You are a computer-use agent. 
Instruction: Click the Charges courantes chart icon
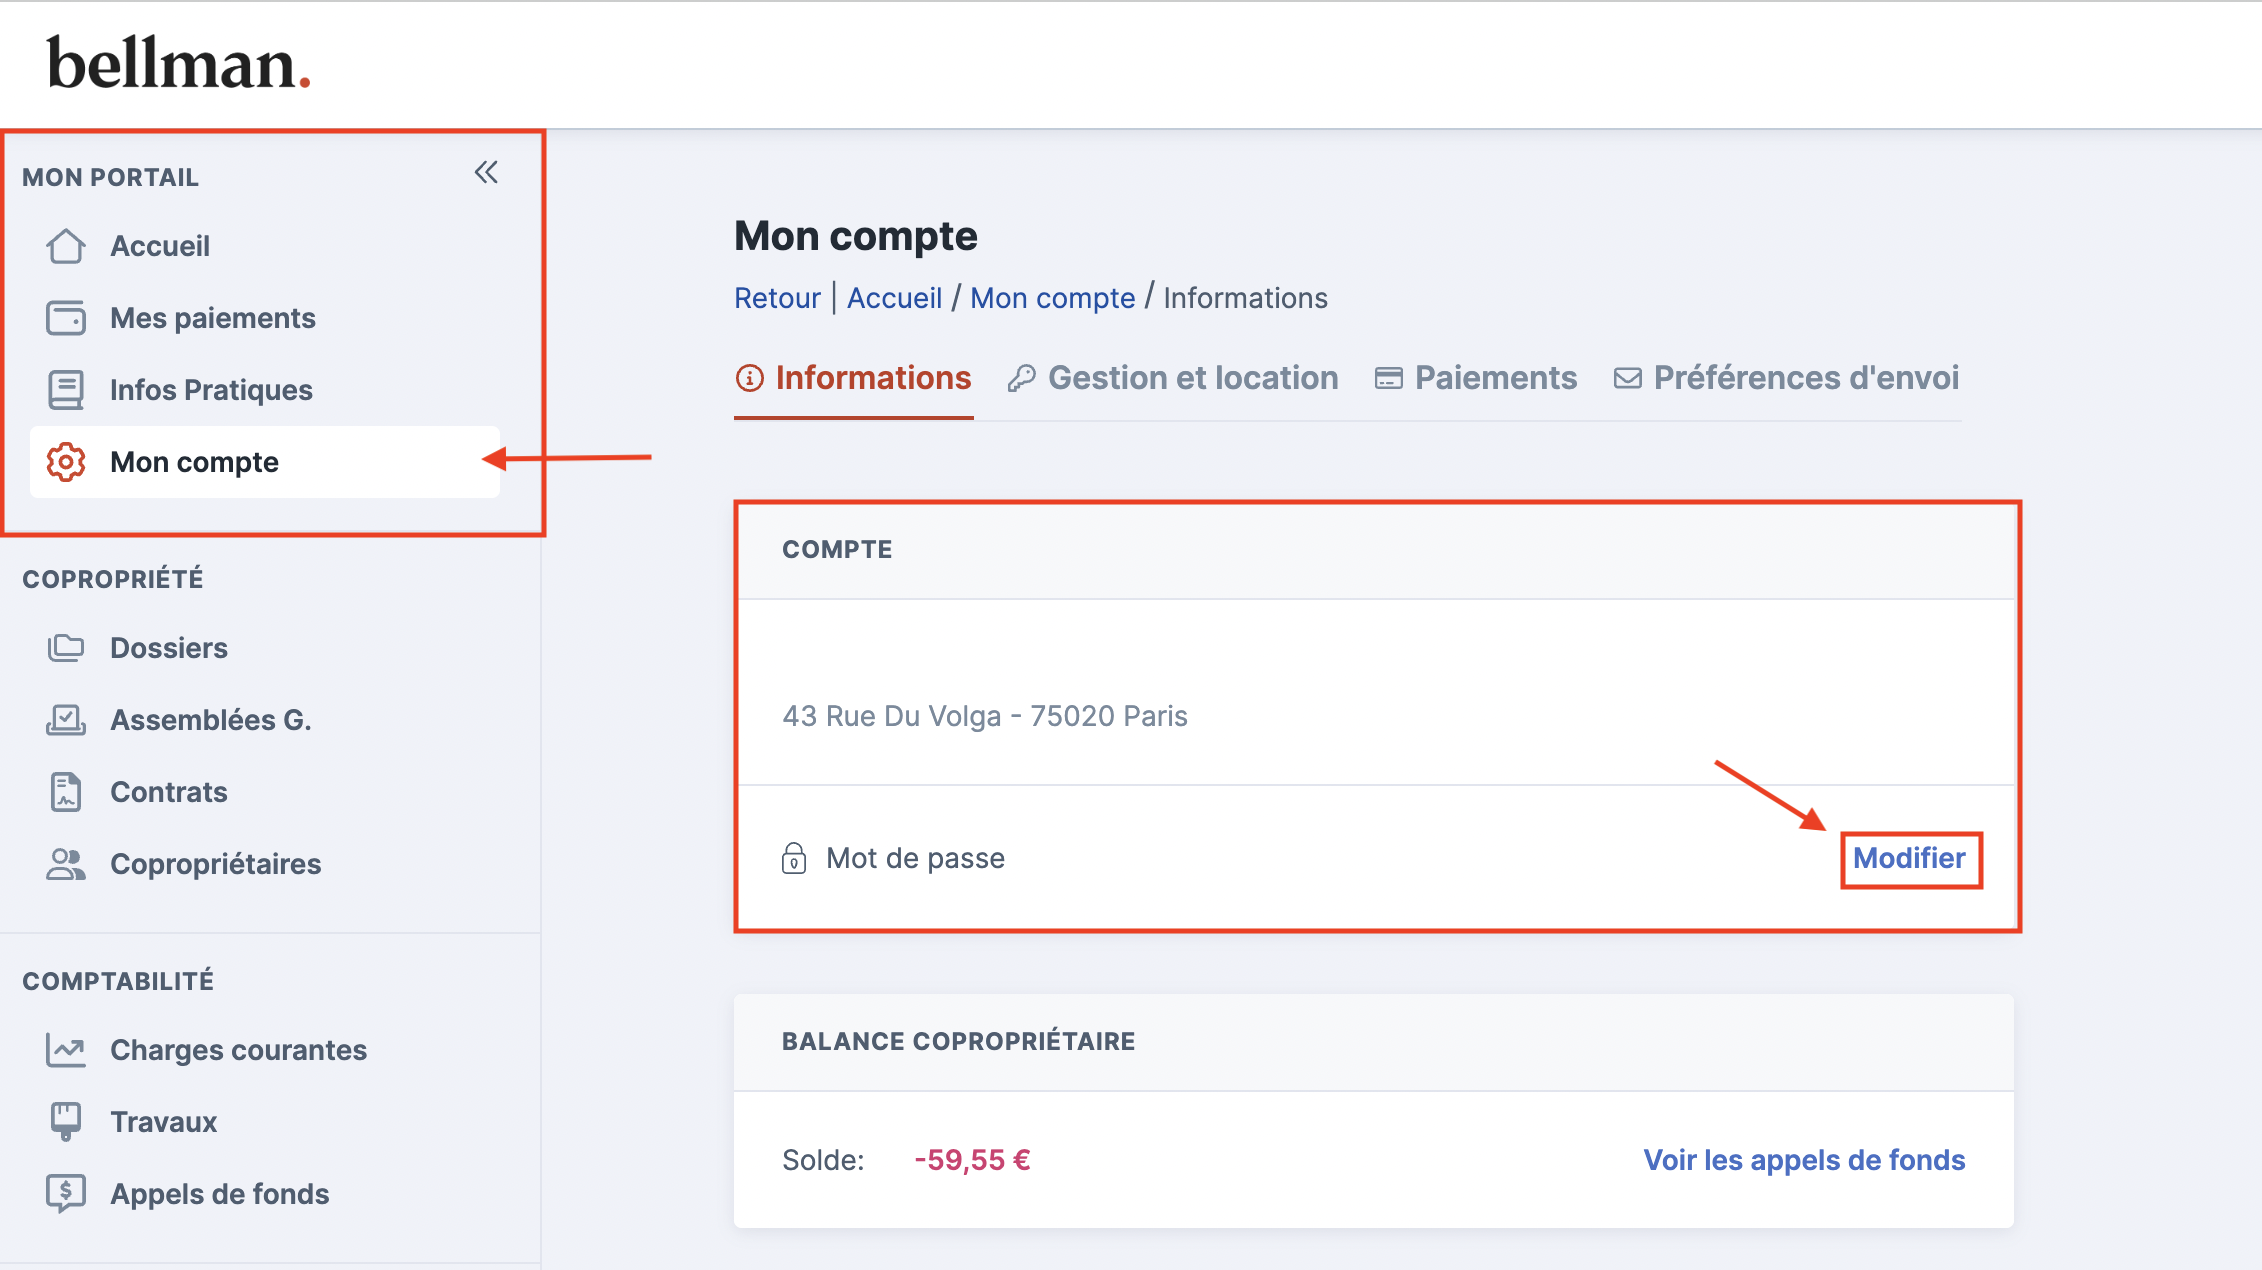point(66,1050)
